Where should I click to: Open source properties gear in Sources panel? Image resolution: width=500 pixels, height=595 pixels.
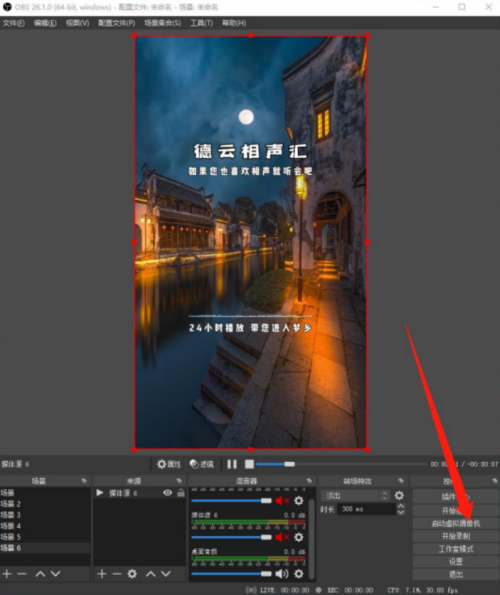tap(132, 573)
